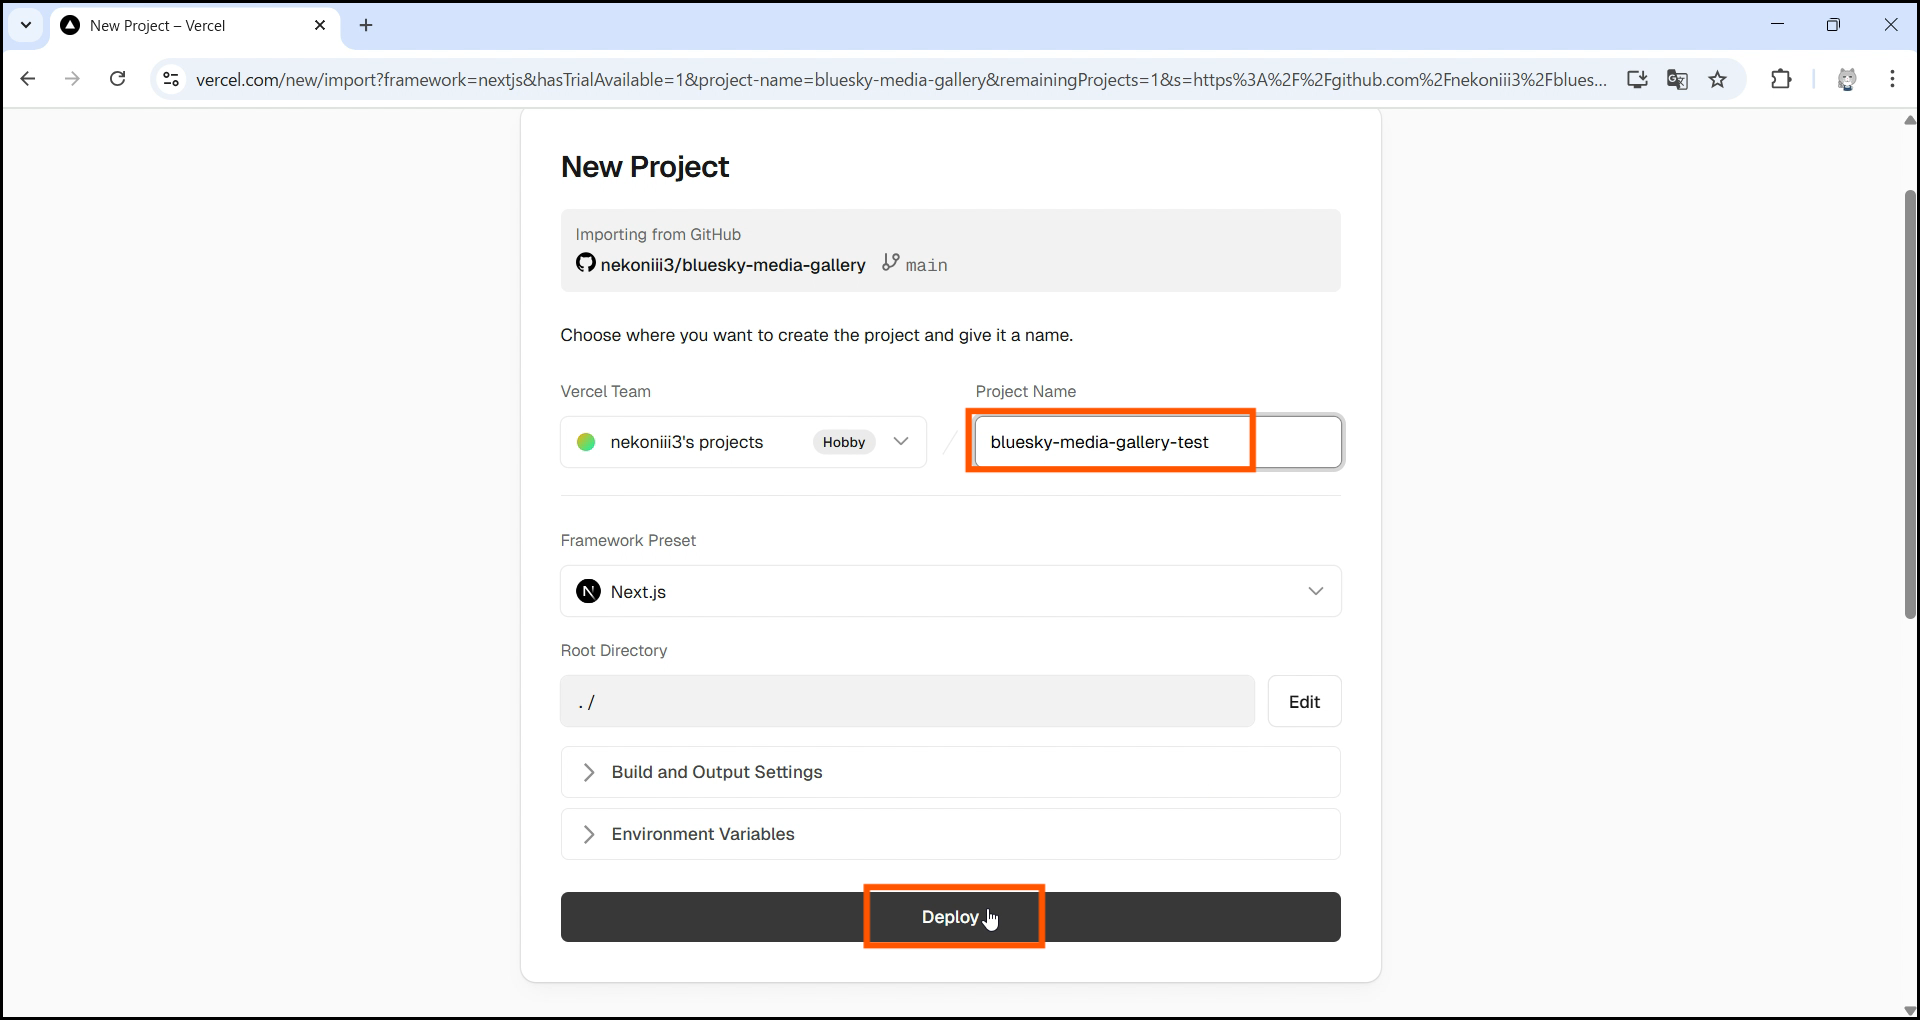Image resolution: width=1920 pixels, height=1020 pixels.
Task: Click the git branch icon next to main
Action: click(x=891, y=262)
